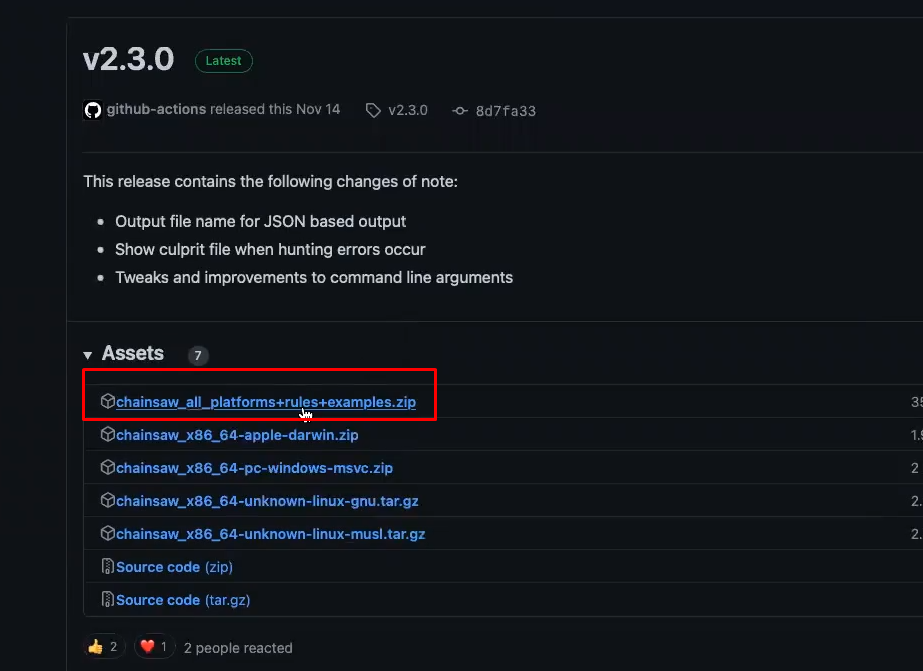Click file icon for Source code (tar.gz)
The height and width of the screenshot is (671, 923).
(x=108, y=599)
